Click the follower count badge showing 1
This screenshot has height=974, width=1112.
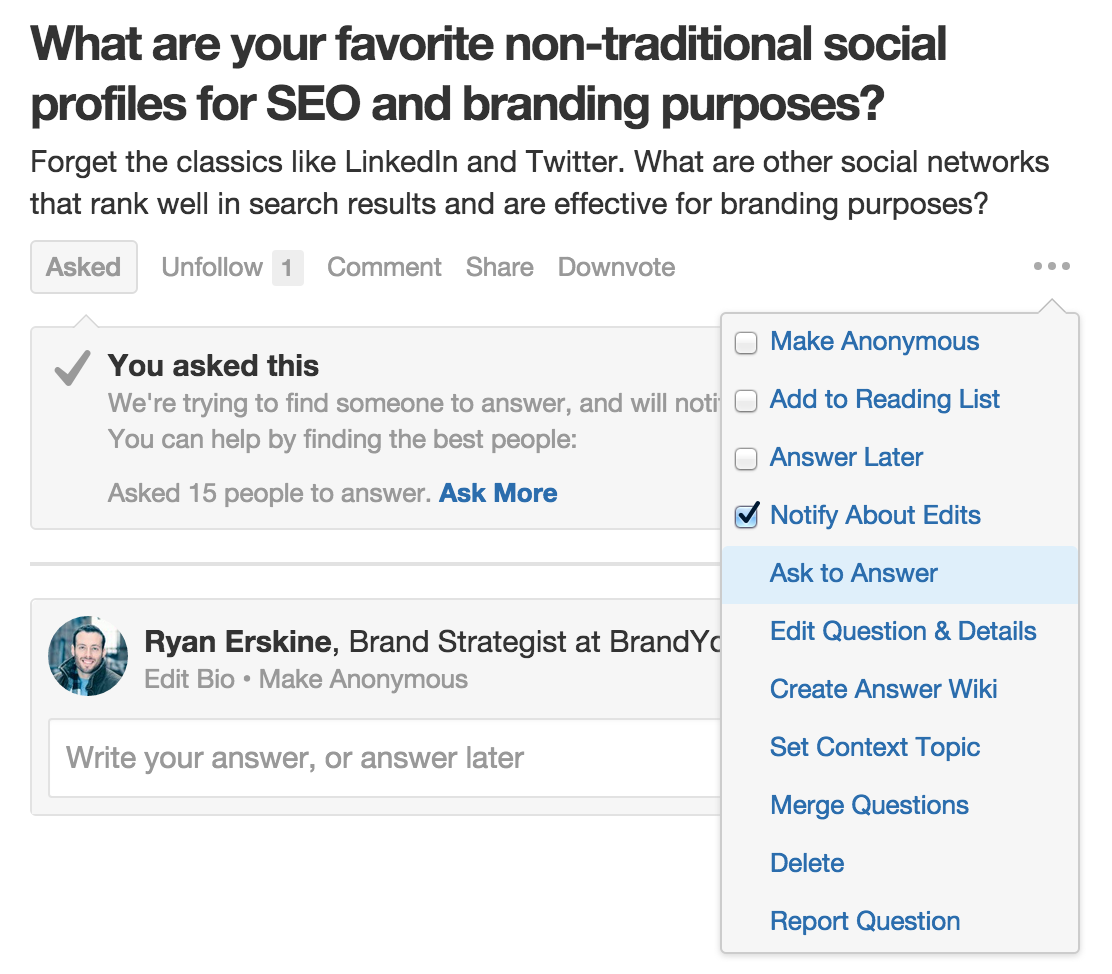287,267
